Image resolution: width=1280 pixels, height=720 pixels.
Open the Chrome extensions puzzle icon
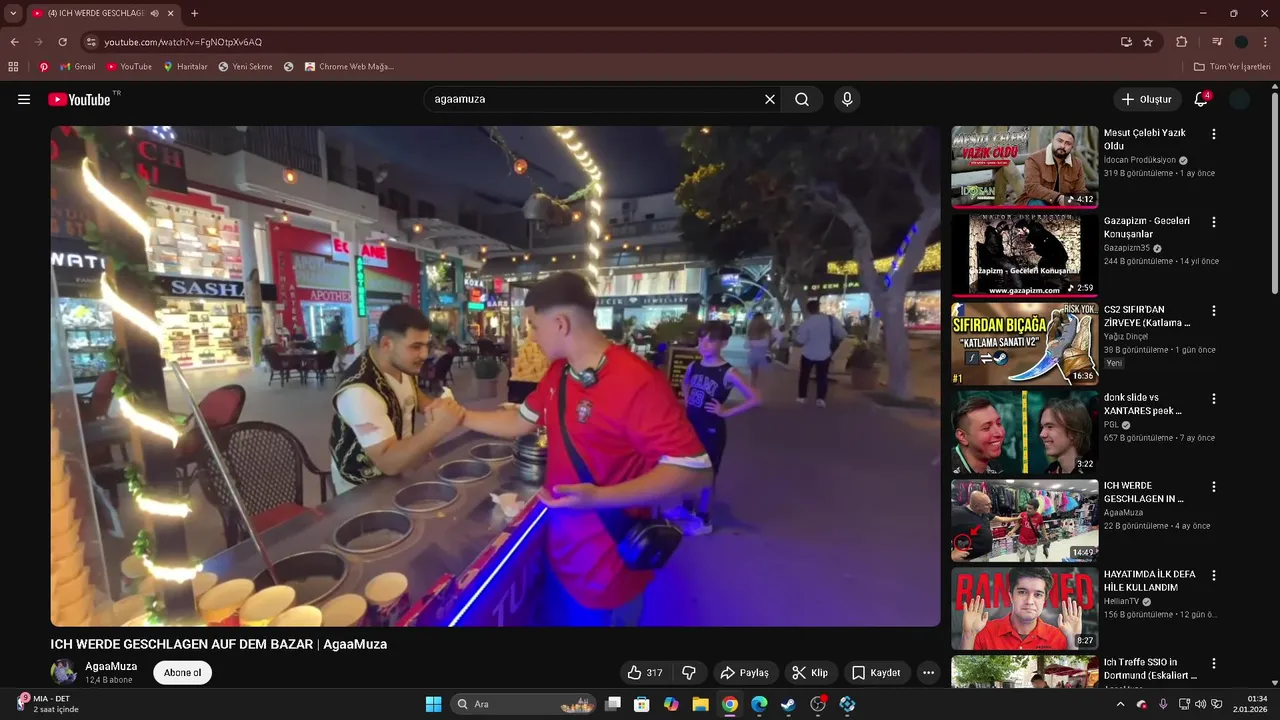click(1181, 42)
